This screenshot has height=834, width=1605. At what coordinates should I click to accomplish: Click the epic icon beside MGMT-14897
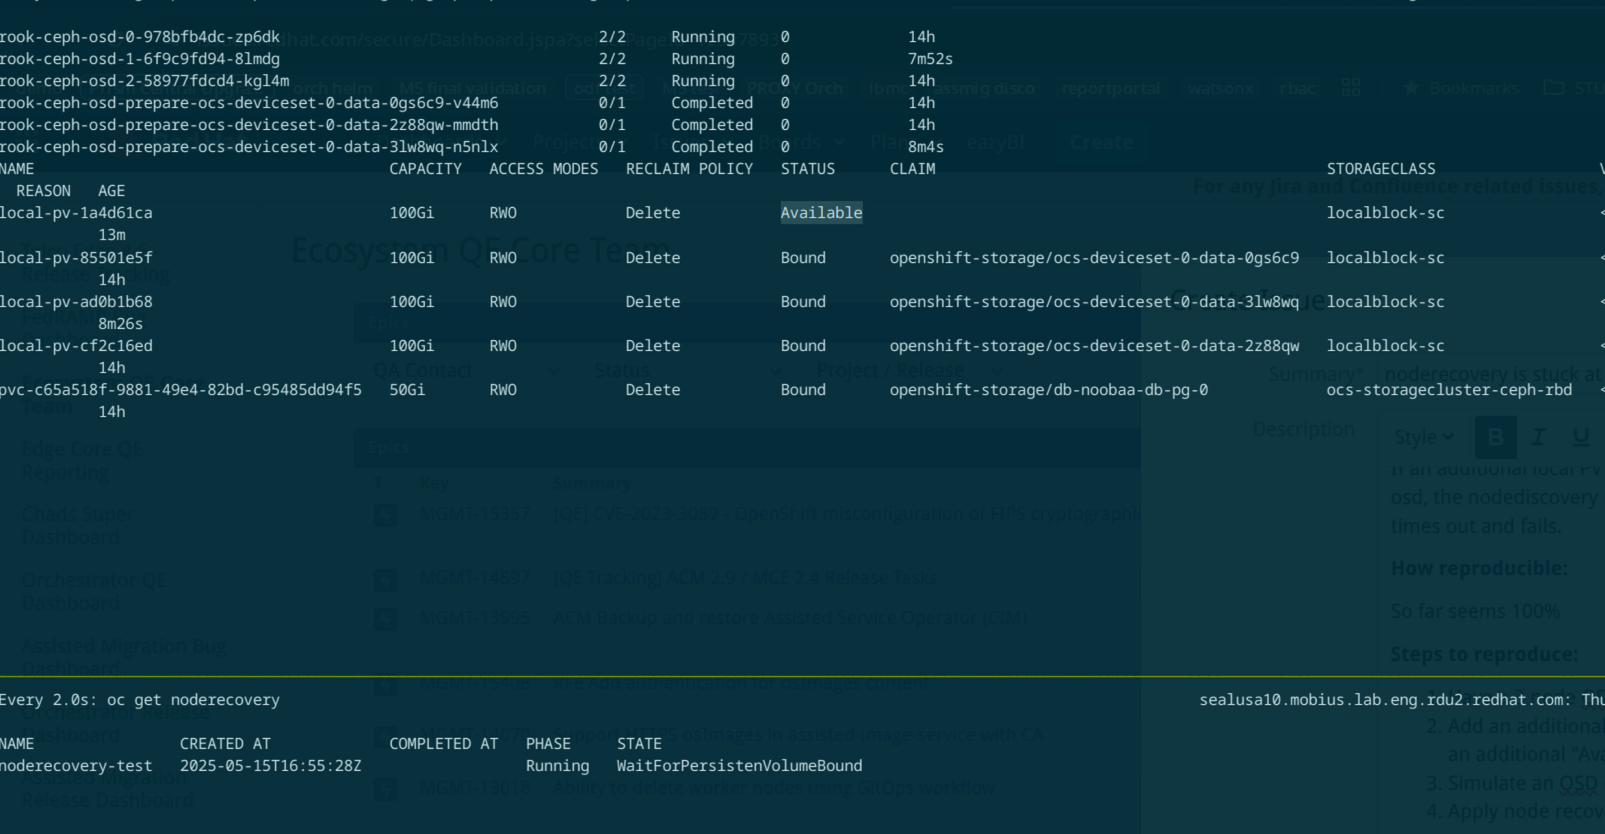(385, 578)
